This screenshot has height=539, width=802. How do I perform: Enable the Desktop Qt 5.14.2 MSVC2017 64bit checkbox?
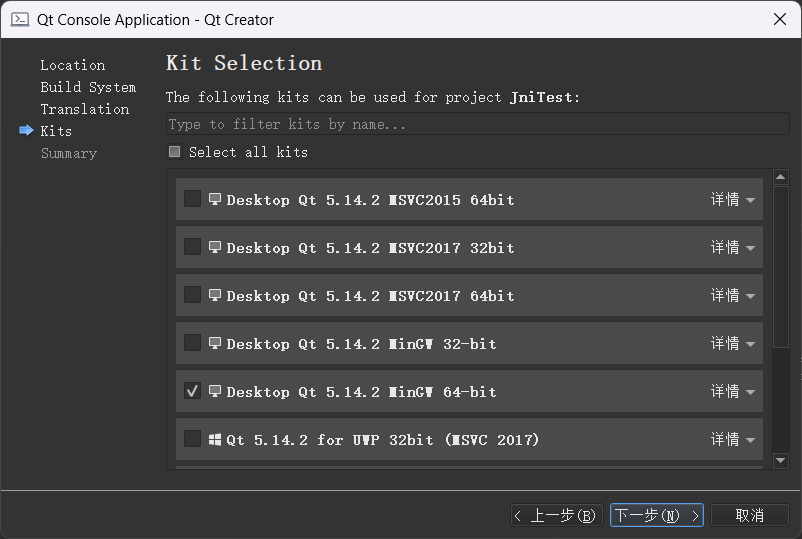click(192, 295)
